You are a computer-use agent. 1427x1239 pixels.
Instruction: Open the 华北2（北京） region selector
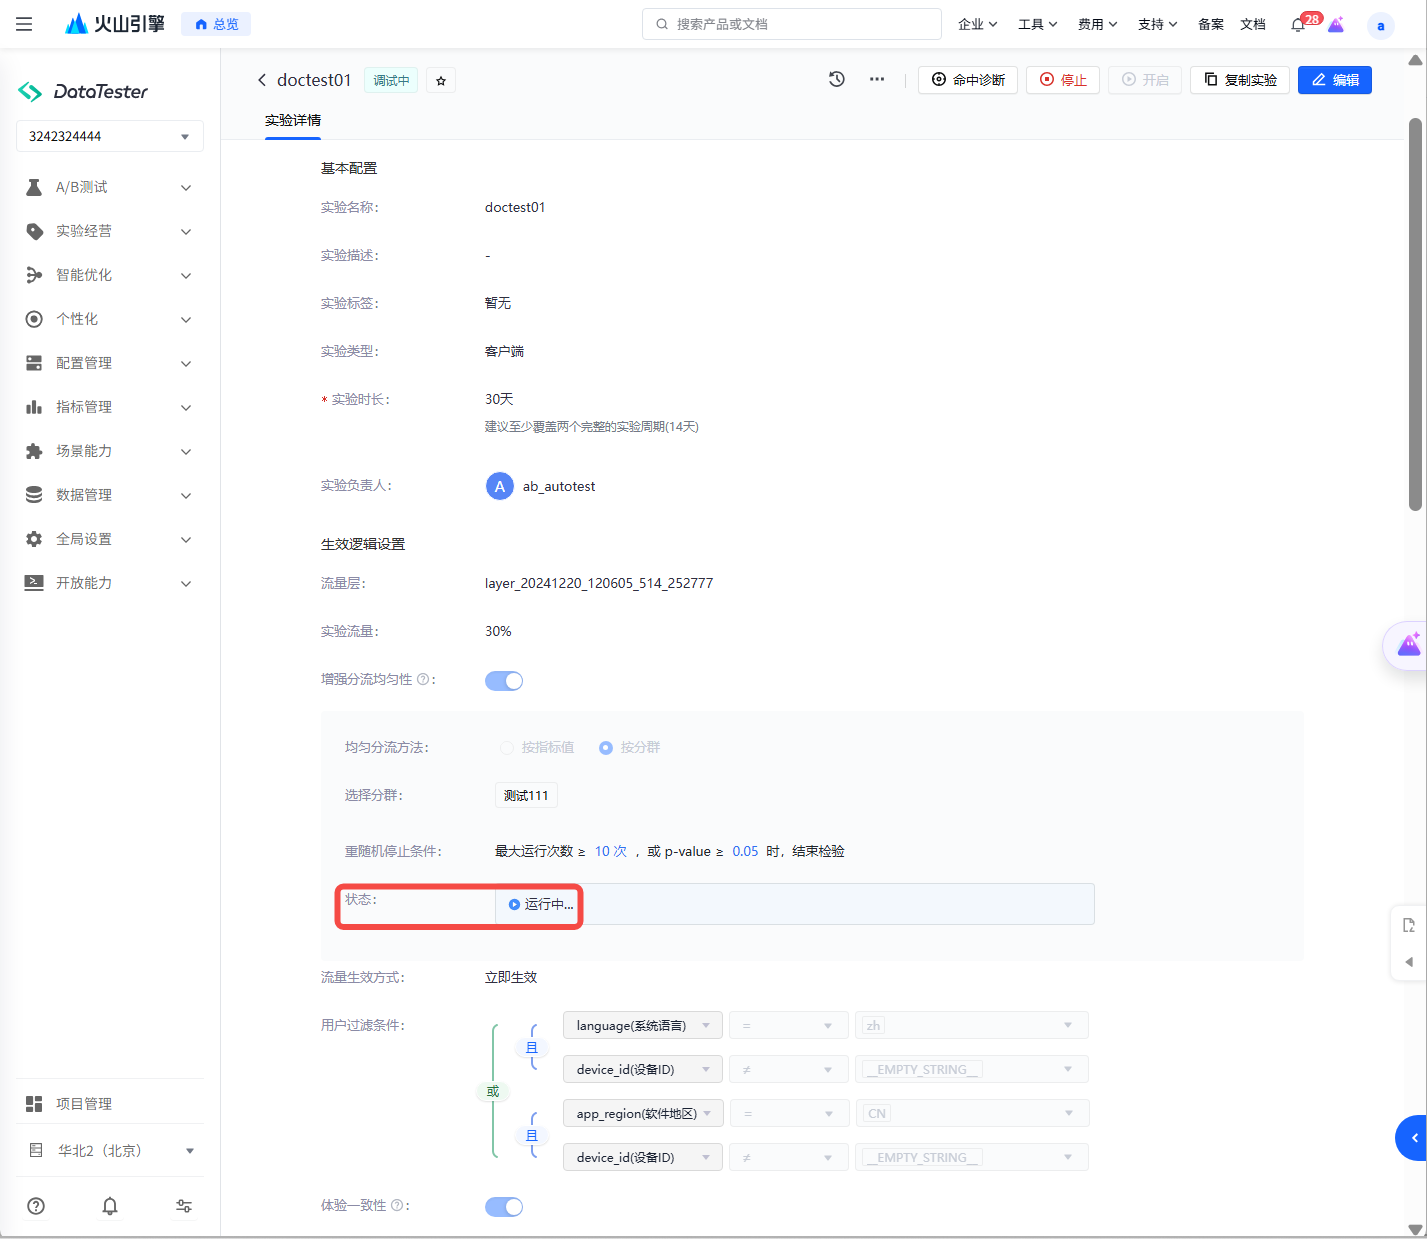point(110,1151)
